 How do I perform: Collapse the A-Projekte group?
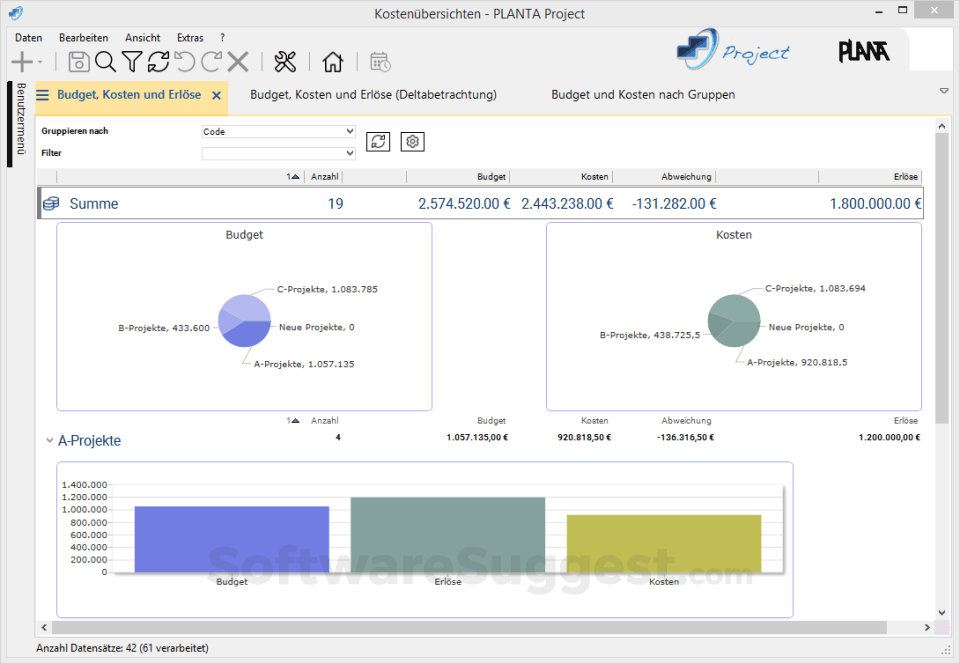pyautogui.click(x=50, y=441)
